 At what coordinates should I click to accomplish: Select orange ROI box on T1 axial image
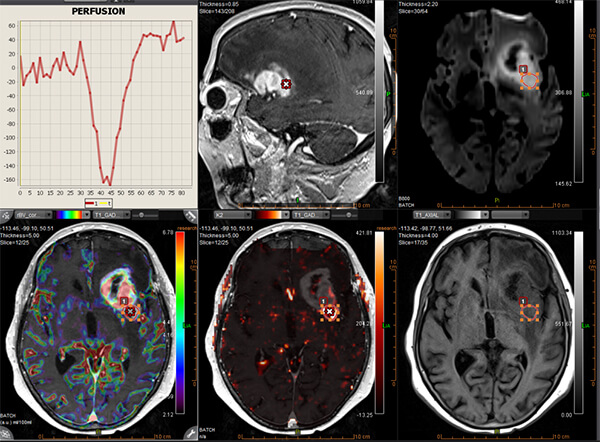click(x=530, y=312)
